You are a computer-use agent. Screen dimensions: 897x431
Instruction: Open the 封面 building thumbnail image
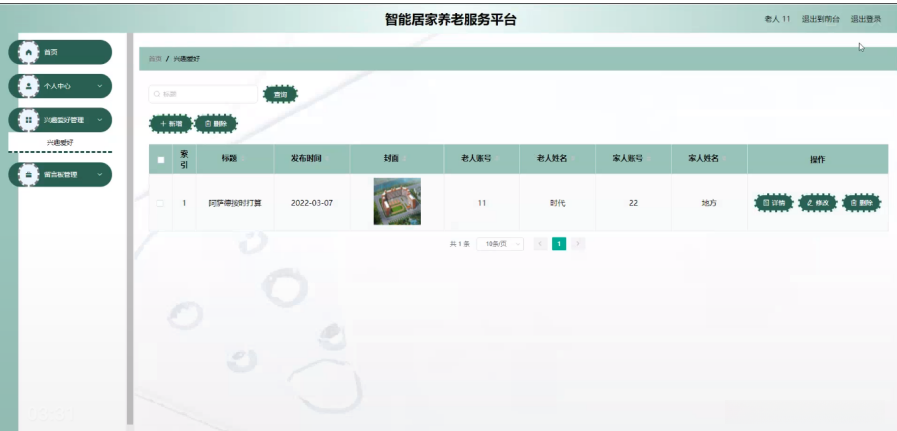tap(397, 201)
